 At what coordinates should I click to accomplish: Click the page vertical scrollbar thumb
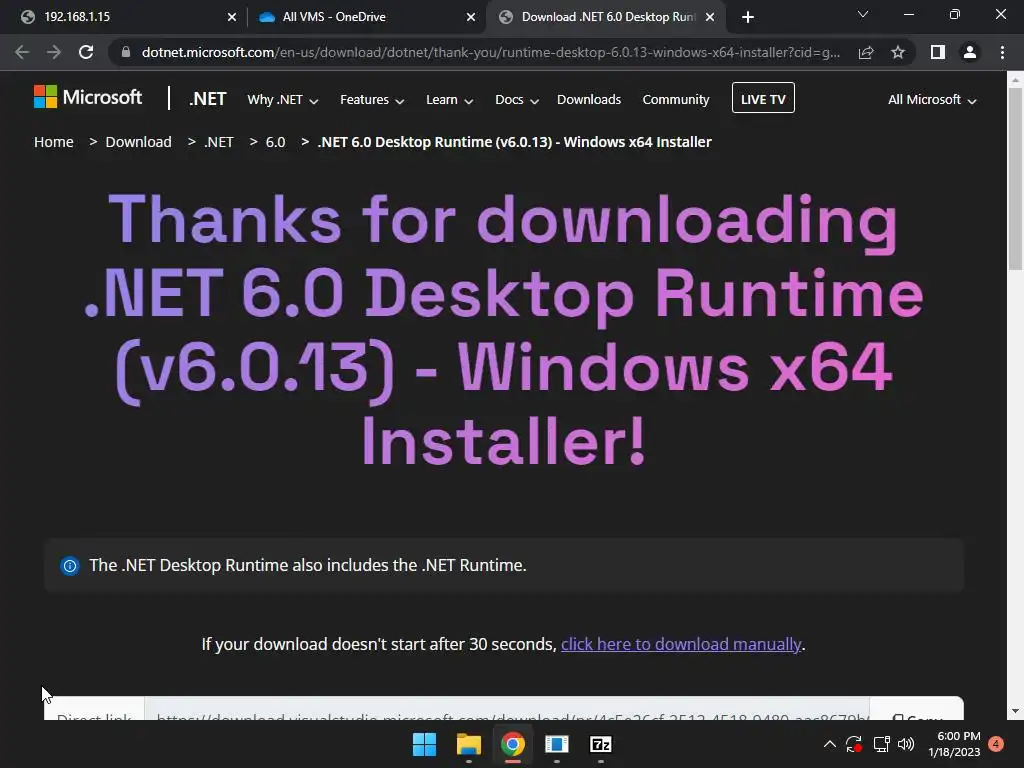click(1015, 178)
